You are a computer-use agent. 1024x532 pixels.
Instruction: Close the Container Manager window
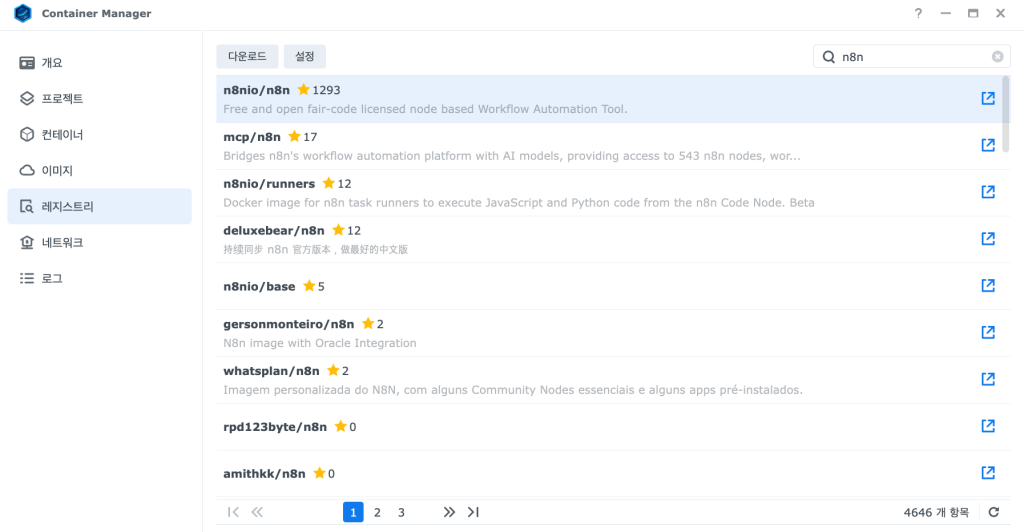(x=1000, y=13)
